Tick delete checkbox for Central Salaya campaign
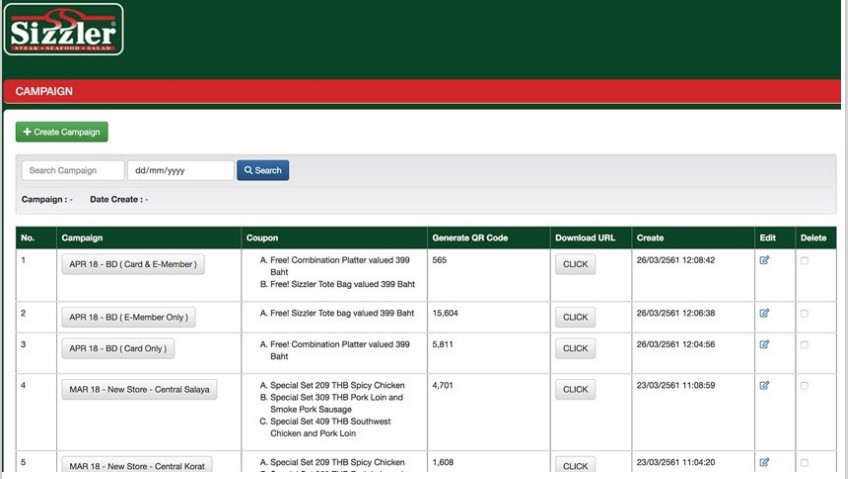This screenshot has height=479, width=848. point(804,386)
